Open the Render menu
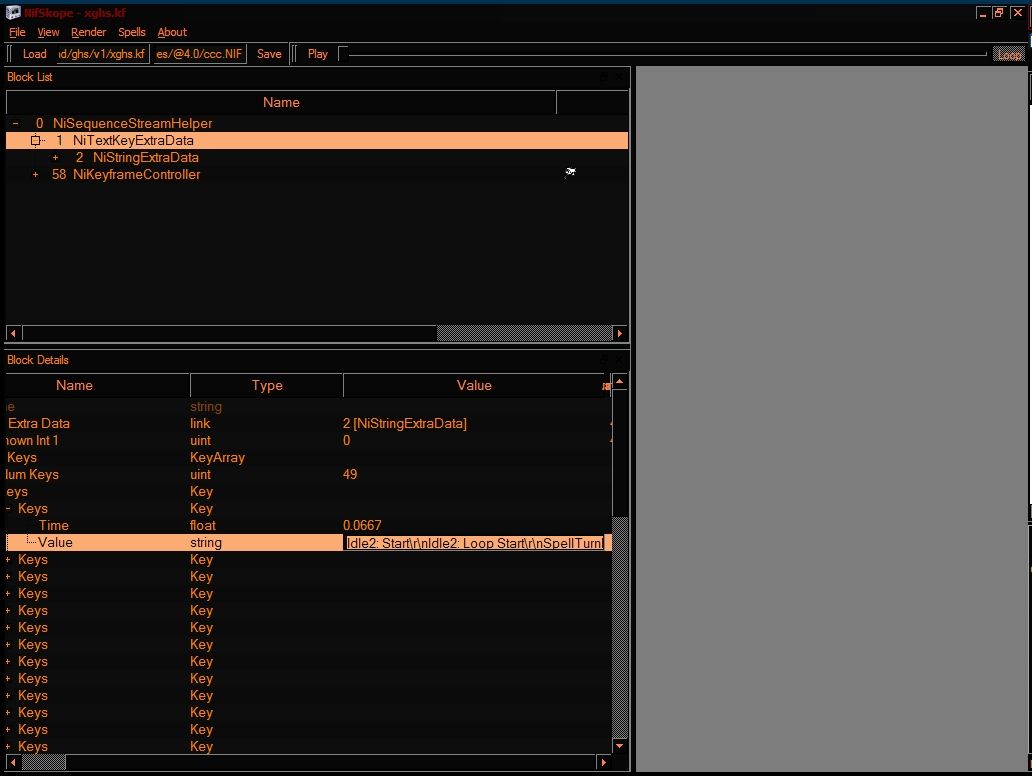The image size is (1032, 776). pos(88,32)
